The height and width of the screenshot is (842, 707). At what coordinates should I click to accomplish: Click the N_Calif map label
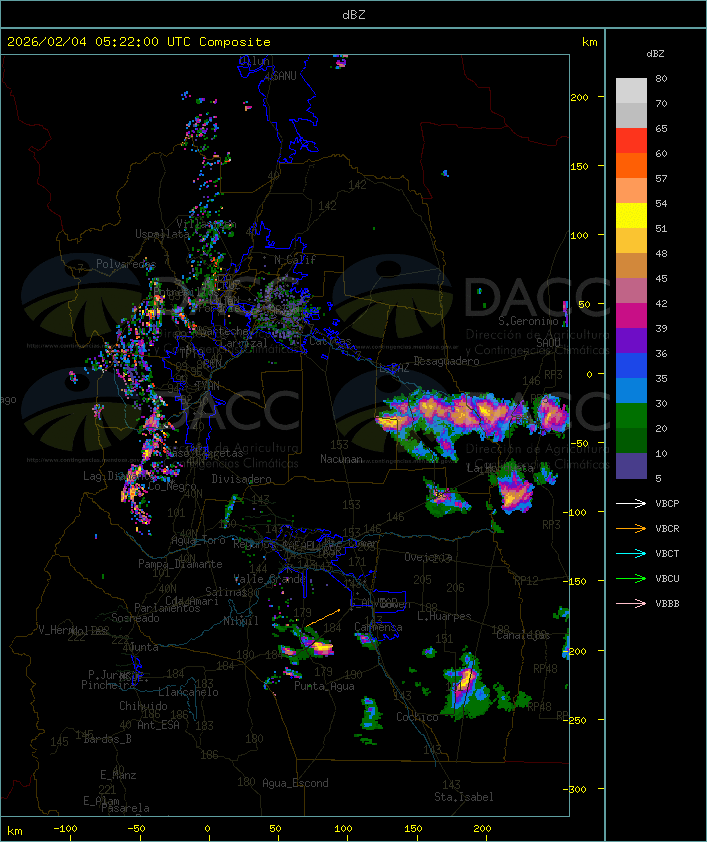(x=295, y=260)
